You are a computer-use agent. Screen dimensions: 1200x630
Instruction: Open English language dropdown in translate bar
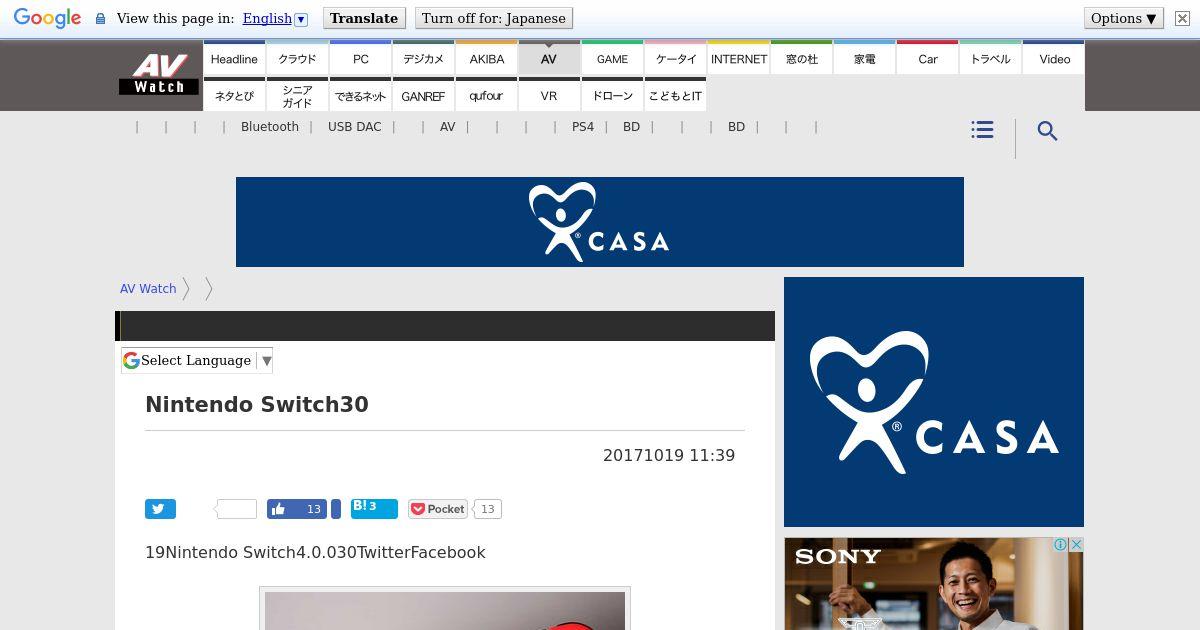(x=275, y=18)
